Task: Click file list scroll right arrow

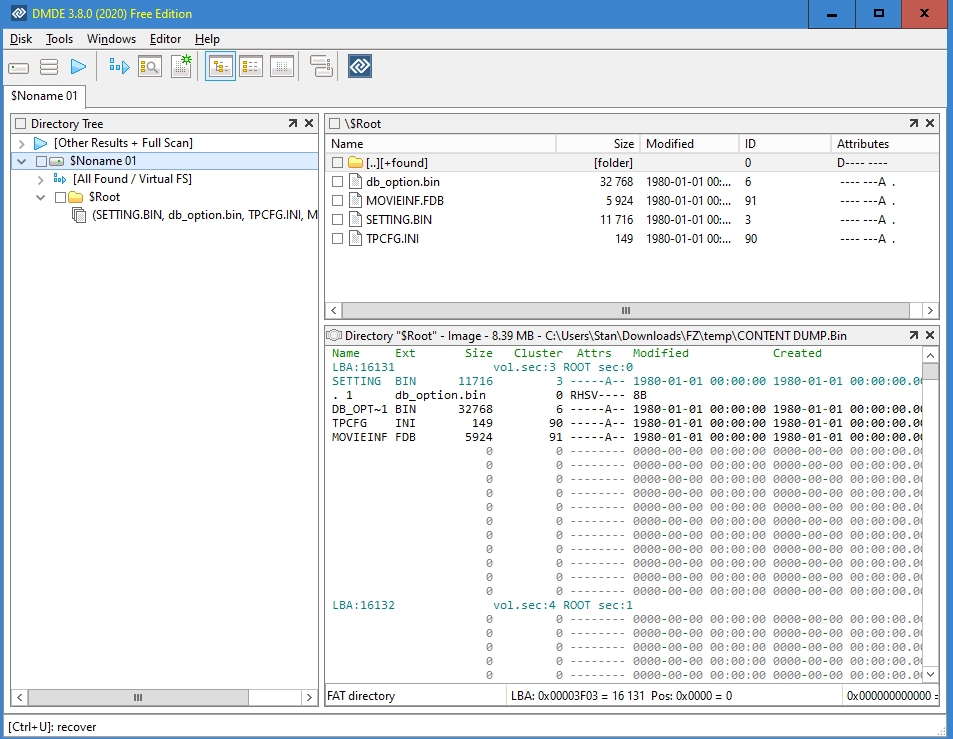Action: [x=930, y=311]
